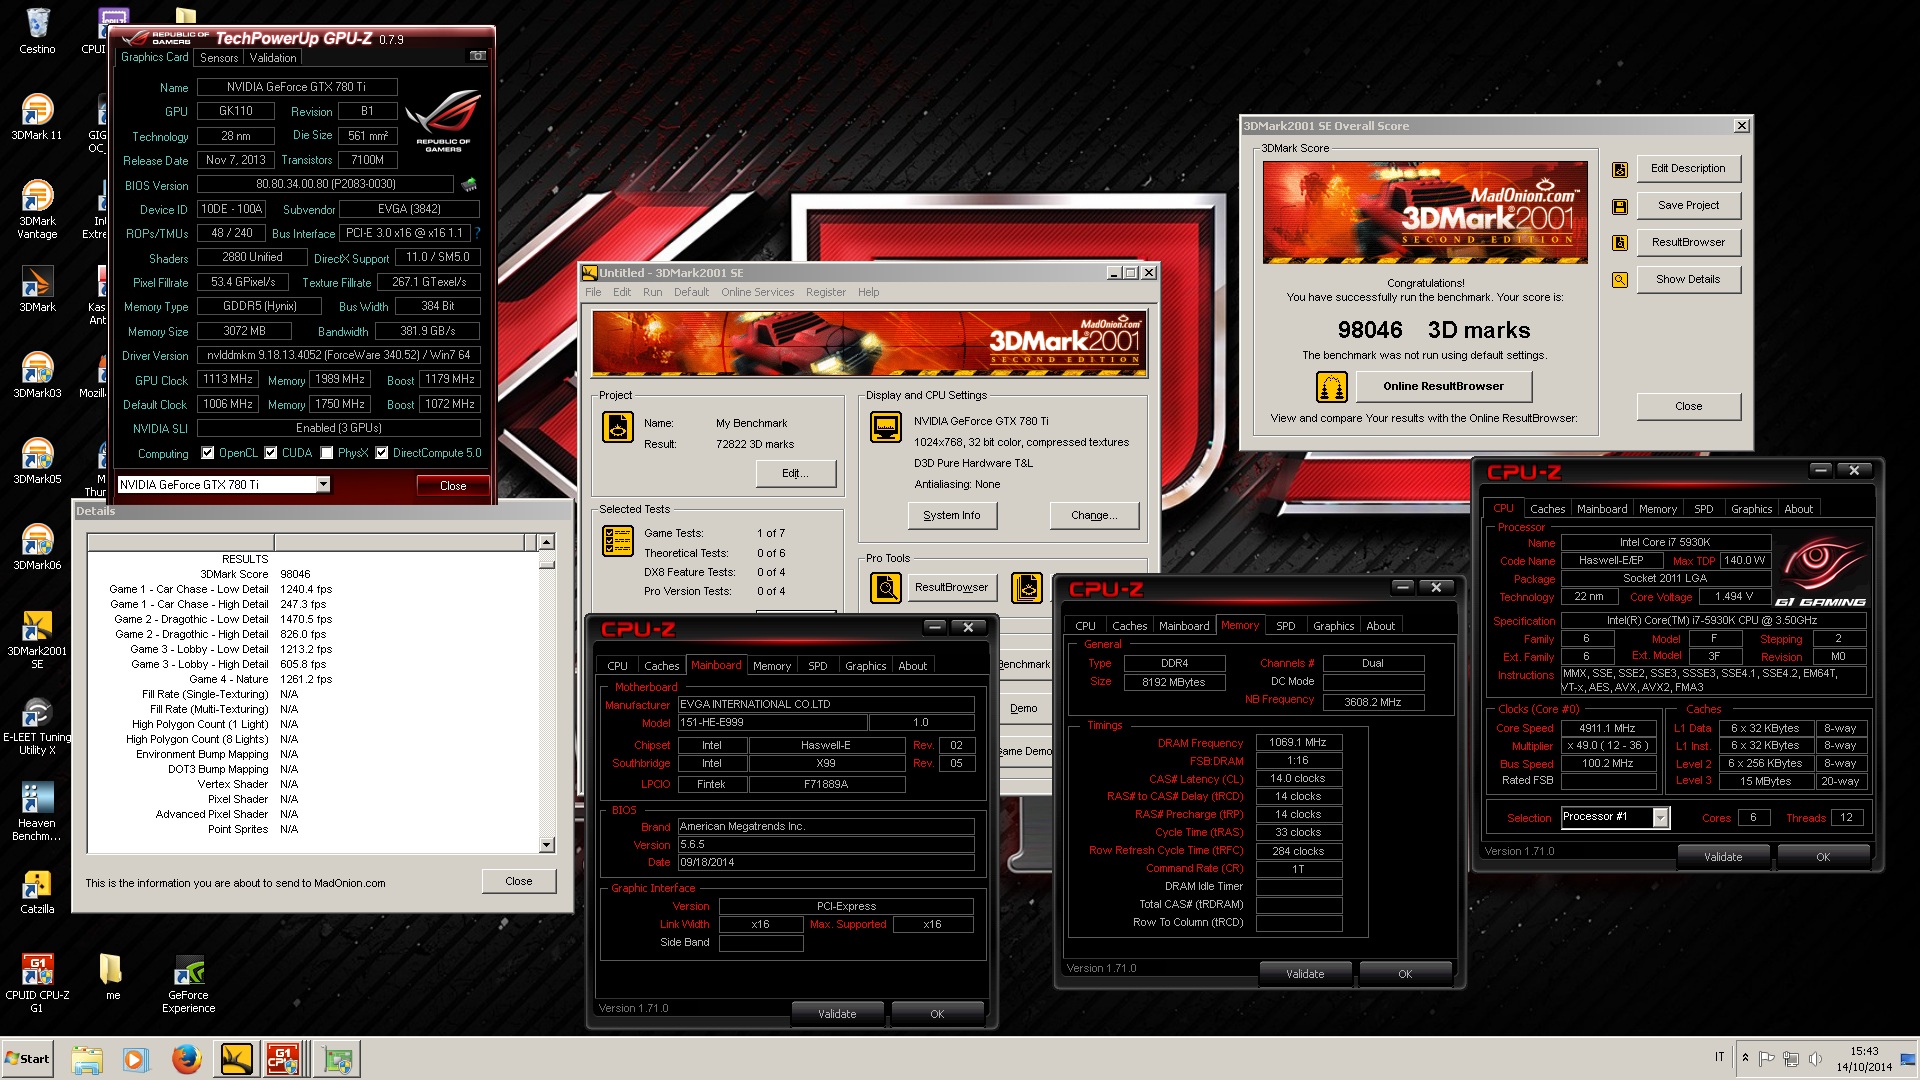The width and height of the screenshot is (1920, 1080).
Task: Click Save Project button
Action: pyautogui.click(x=1688, y=206)
